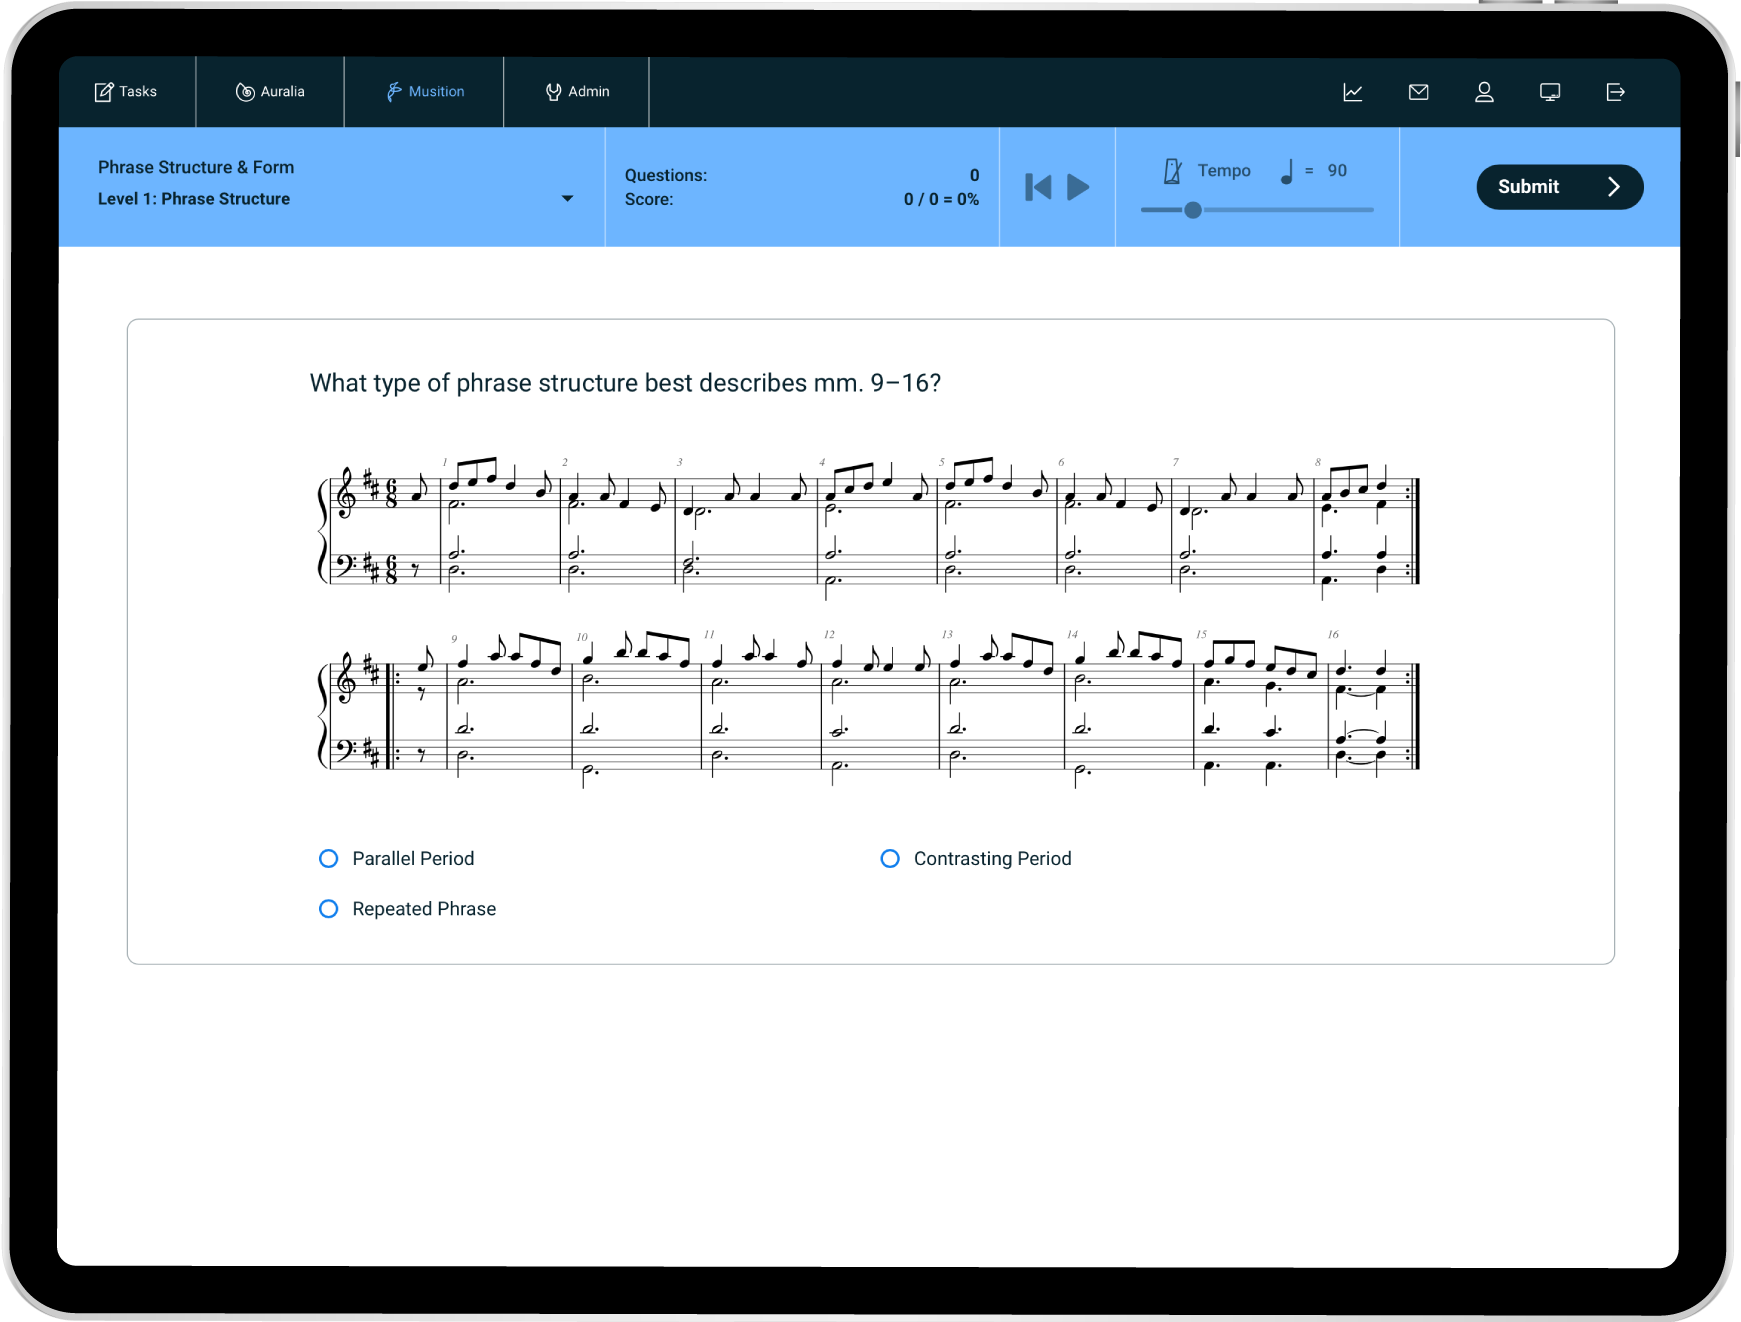Open the Level 1: Phrase Structure selector

coord(194,199)
